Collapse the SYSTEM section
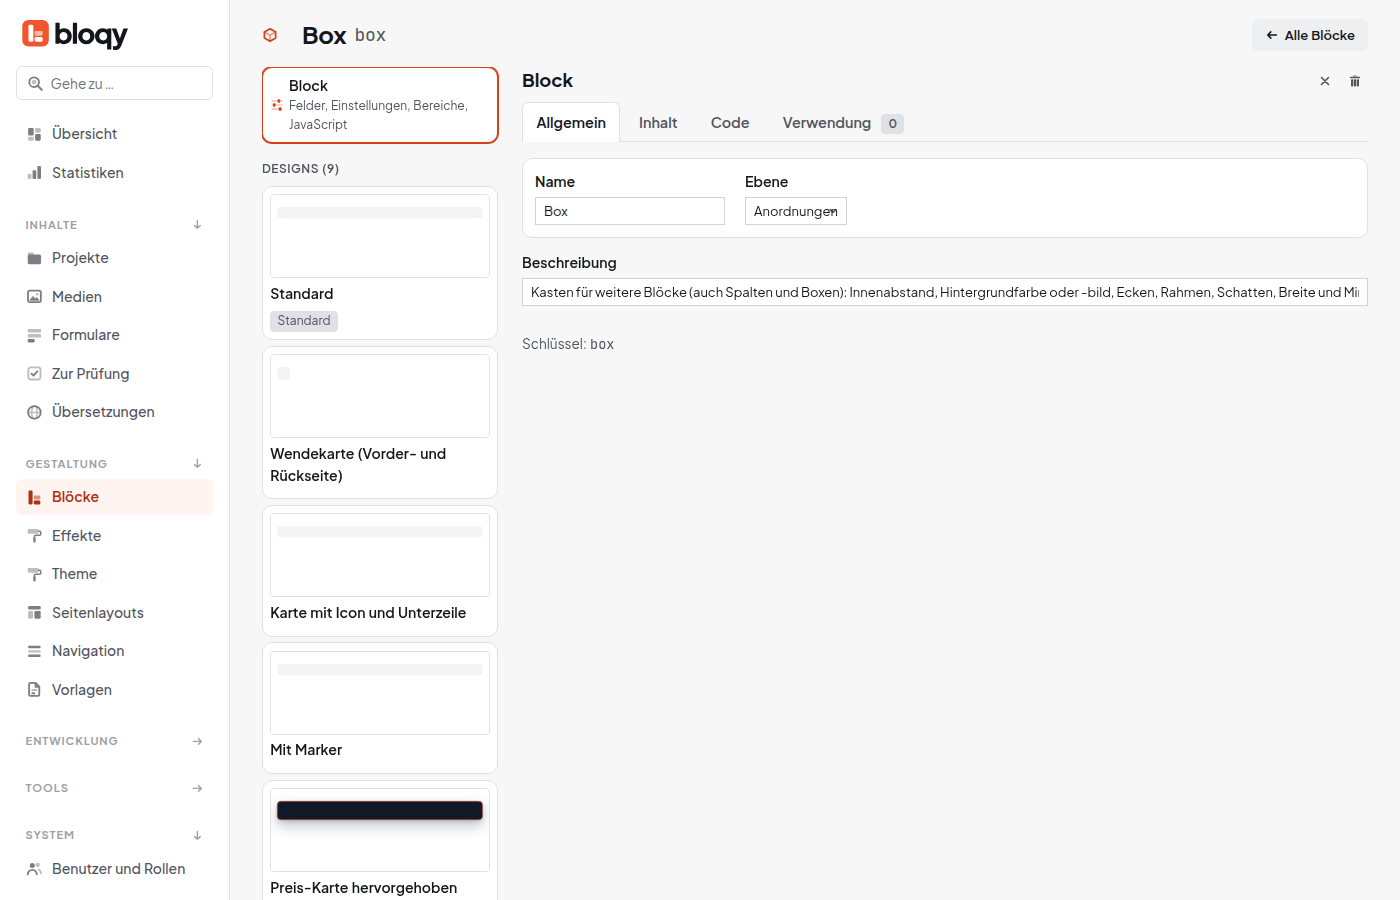Image resolution: width=1400 pixels, height=900 pixels. (x=197, y=835)
